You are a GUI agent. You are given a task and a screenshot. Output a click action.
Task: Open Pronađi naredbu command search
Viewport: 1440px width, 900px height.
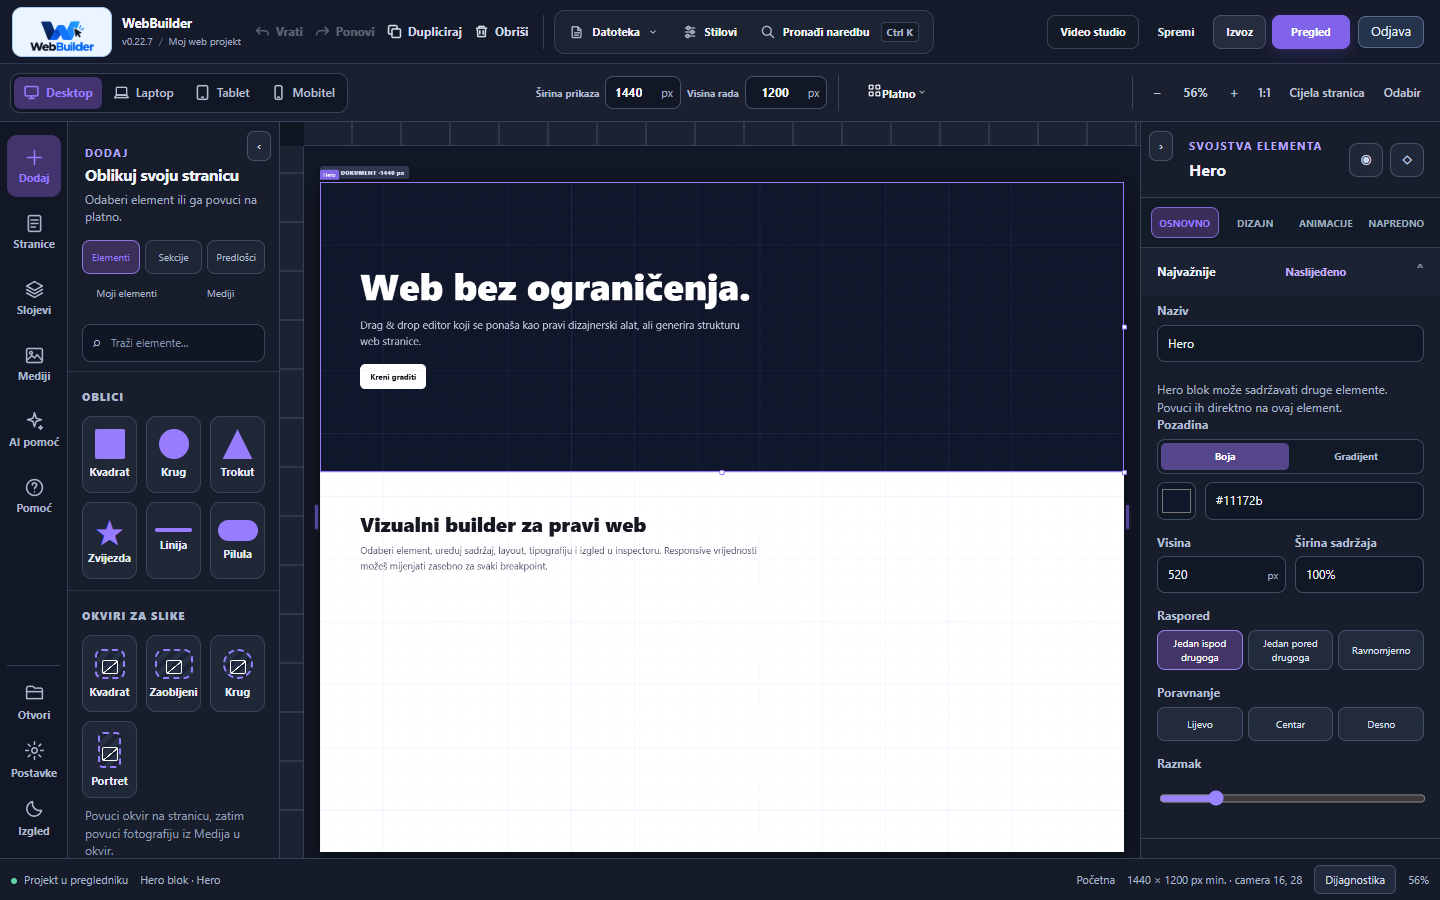pos(840,32)
